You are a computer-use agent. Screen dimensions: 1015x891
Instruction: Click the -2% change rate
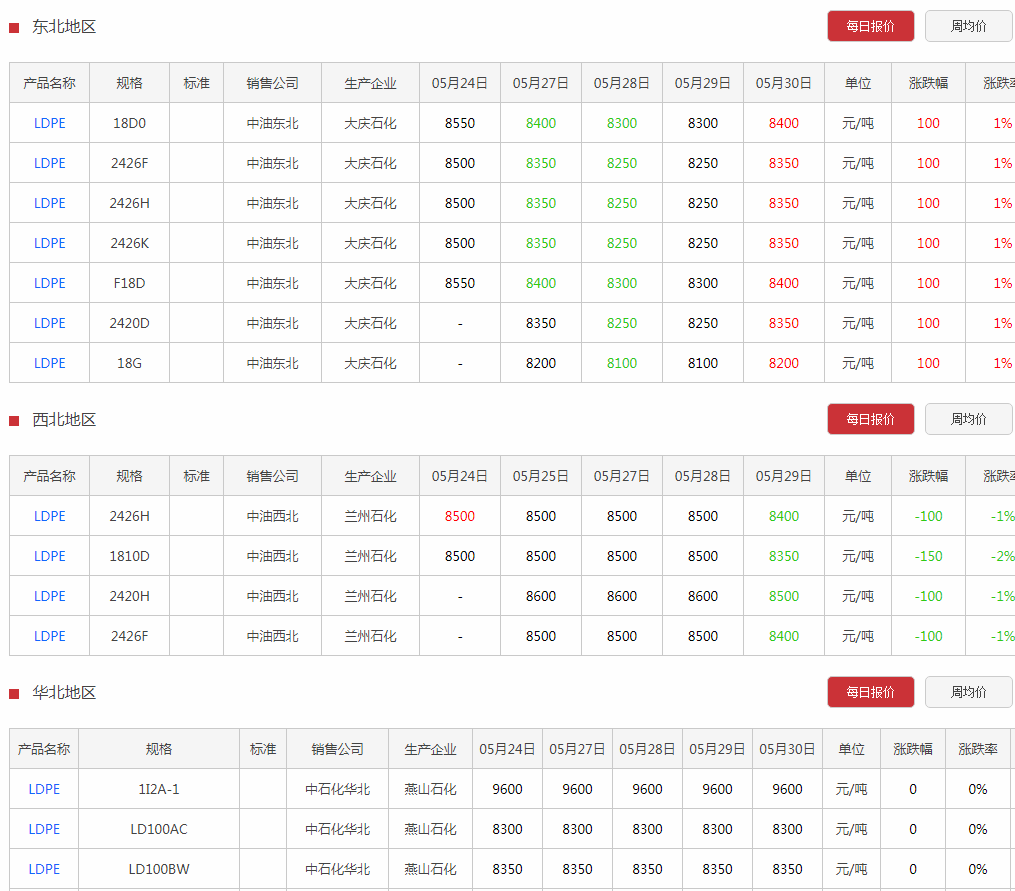point(1002,557)
